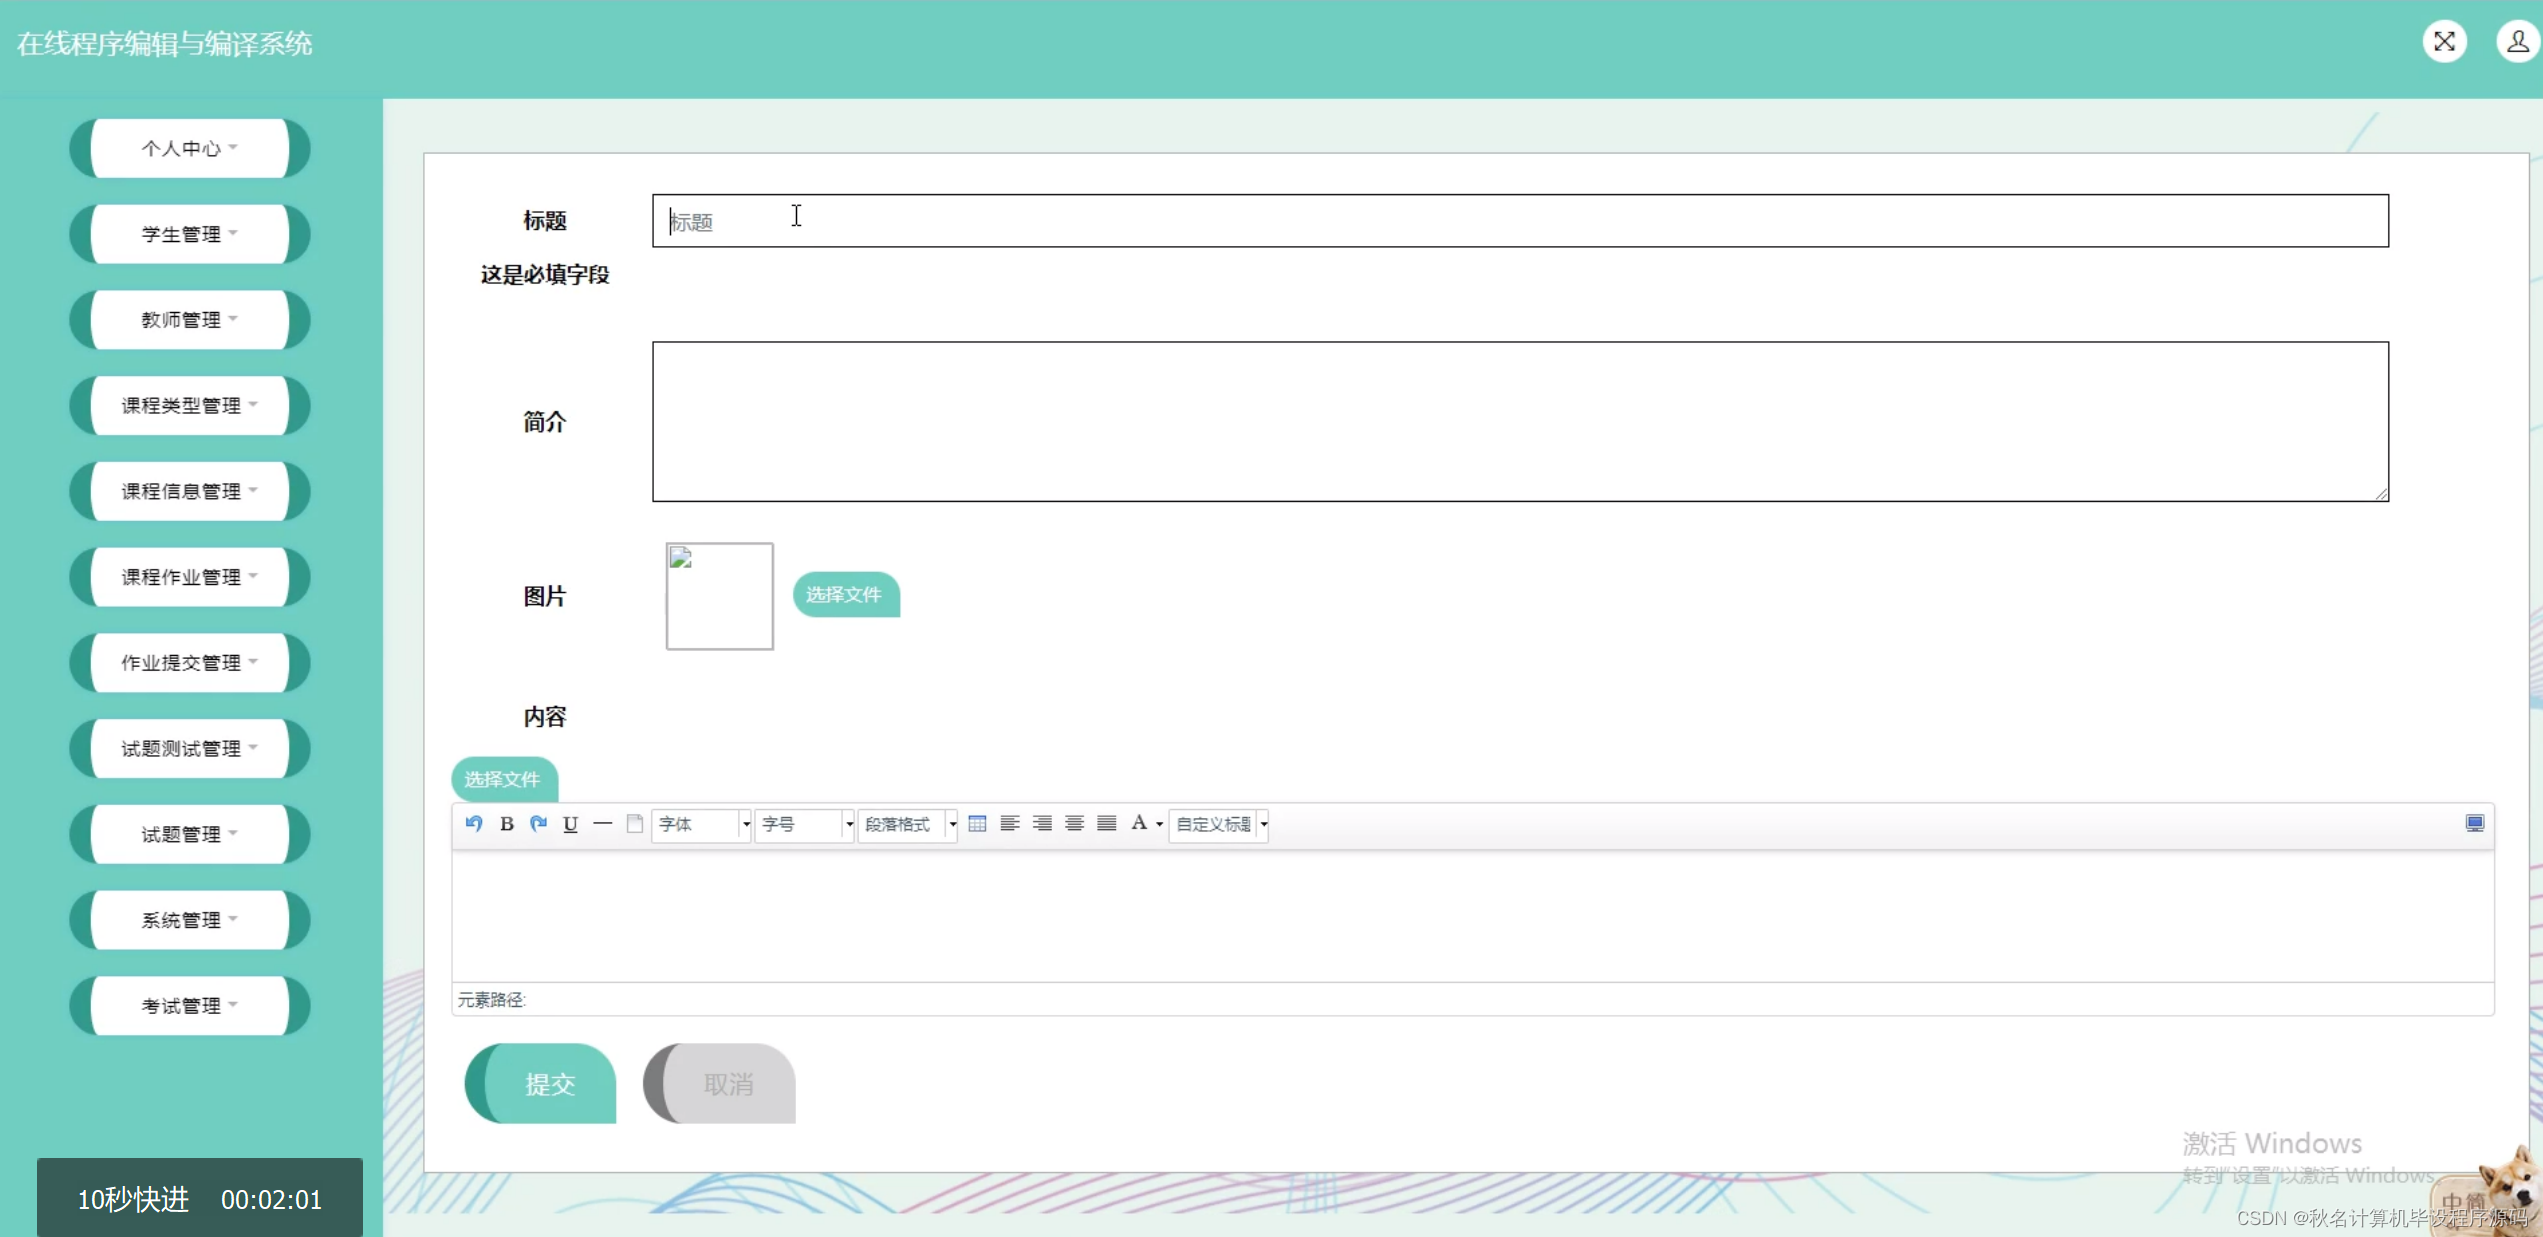Expand the 考试管理 sidebar menu
This screenshot has width=2543, height=1237.
point(189,1005)
